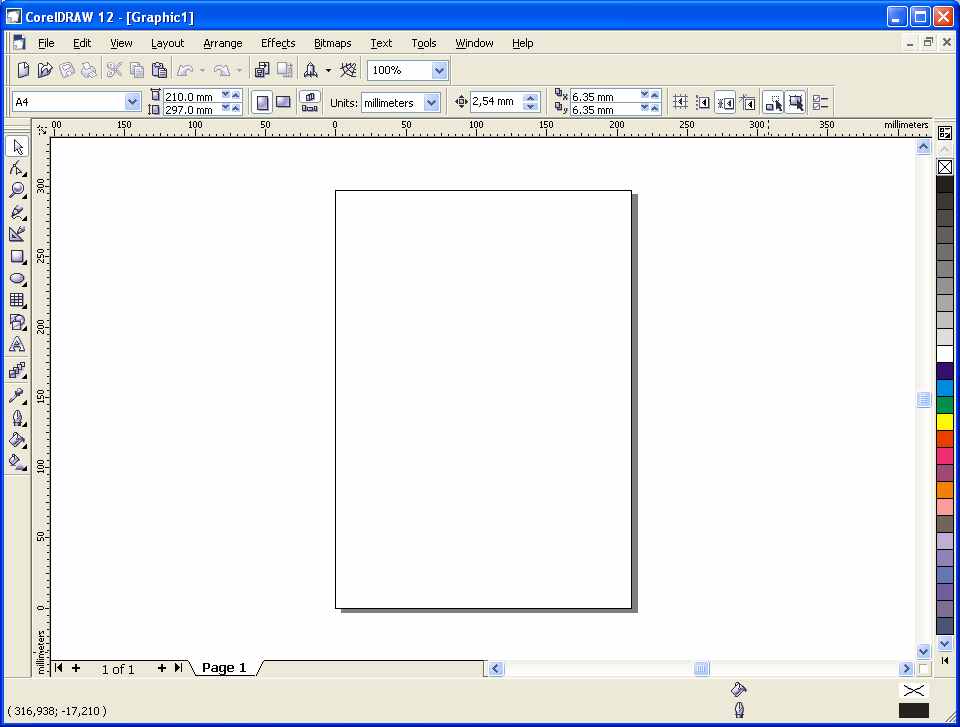Toggle portrait page orientation
Image resolution: width=960 pixels, height=727 pixels.
[x=262, y=102]
